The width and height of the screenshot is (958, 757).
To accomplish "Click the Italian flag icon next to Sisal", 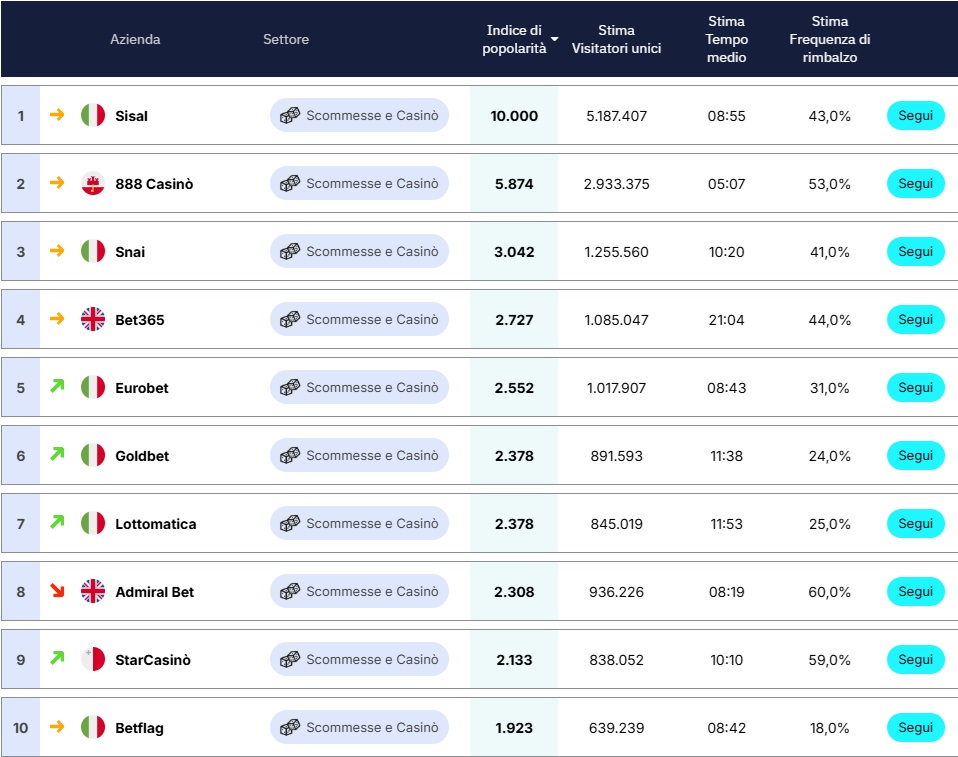I will (x=93, y=116).
